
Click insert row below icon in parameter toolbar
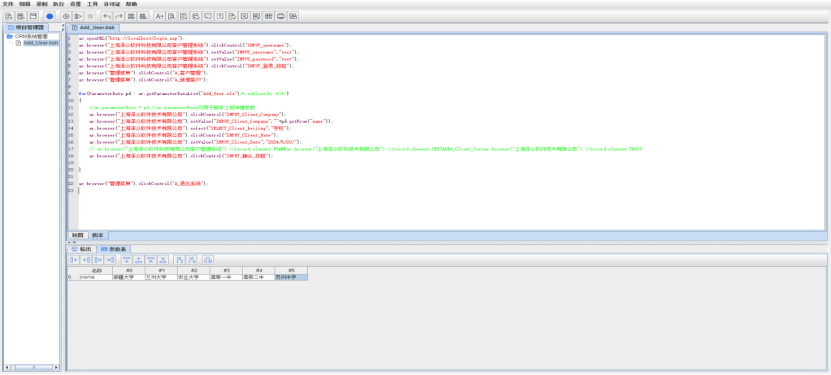point(139,260)
